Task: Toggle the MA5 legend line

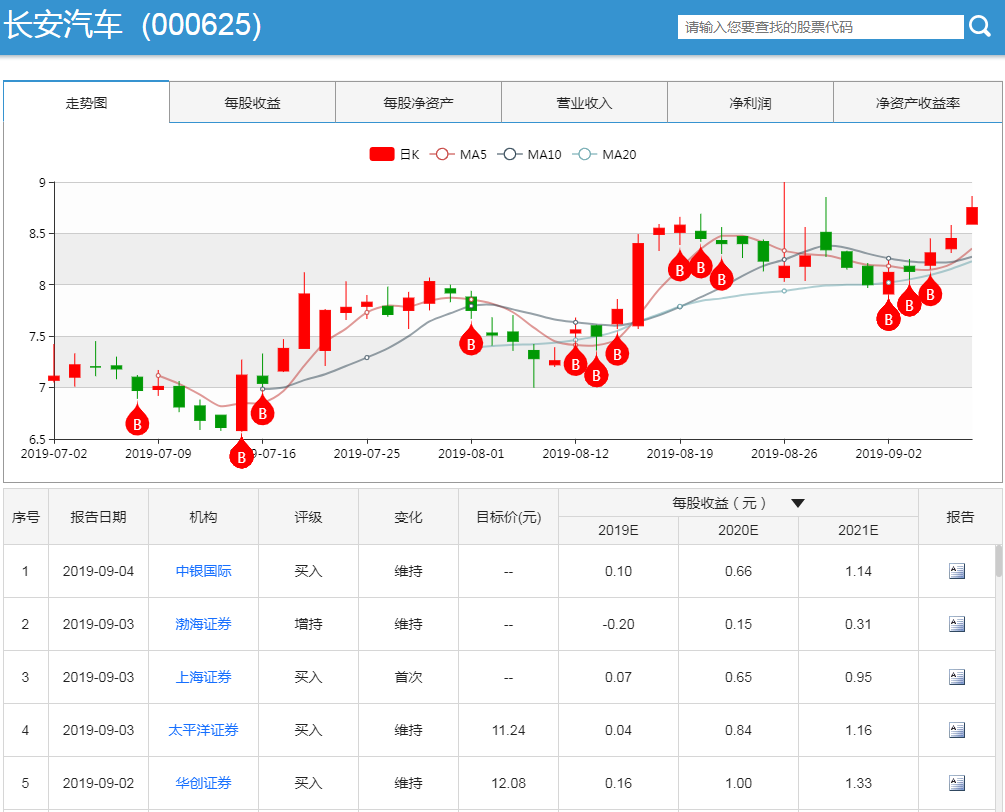Action: [458, 154]
